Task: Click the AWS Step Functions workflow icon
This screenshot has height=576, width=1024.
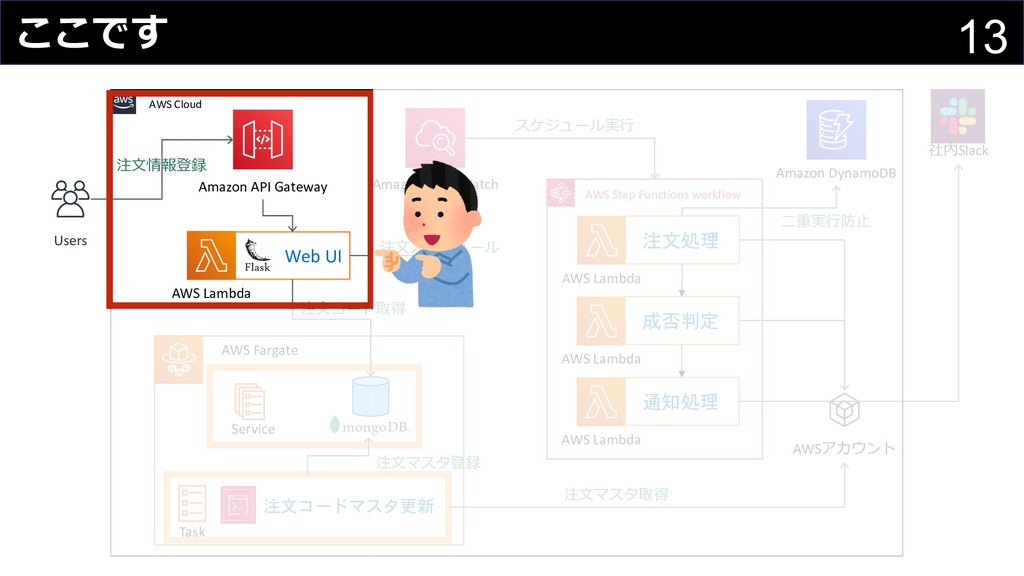Action: [560, 193]
